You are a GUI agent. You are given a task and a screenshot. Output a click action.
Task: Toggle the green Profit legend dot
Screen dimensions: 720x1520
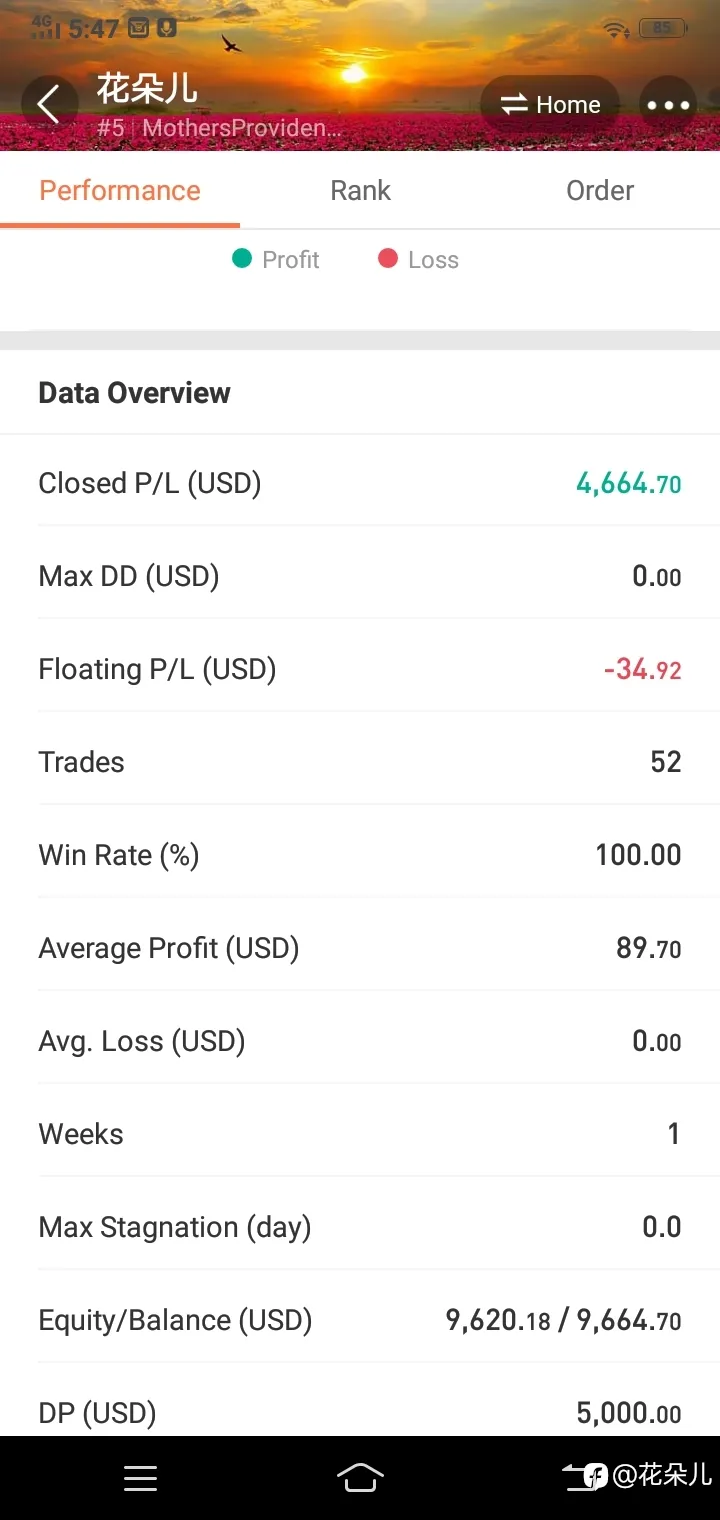(x=242, y=259)
